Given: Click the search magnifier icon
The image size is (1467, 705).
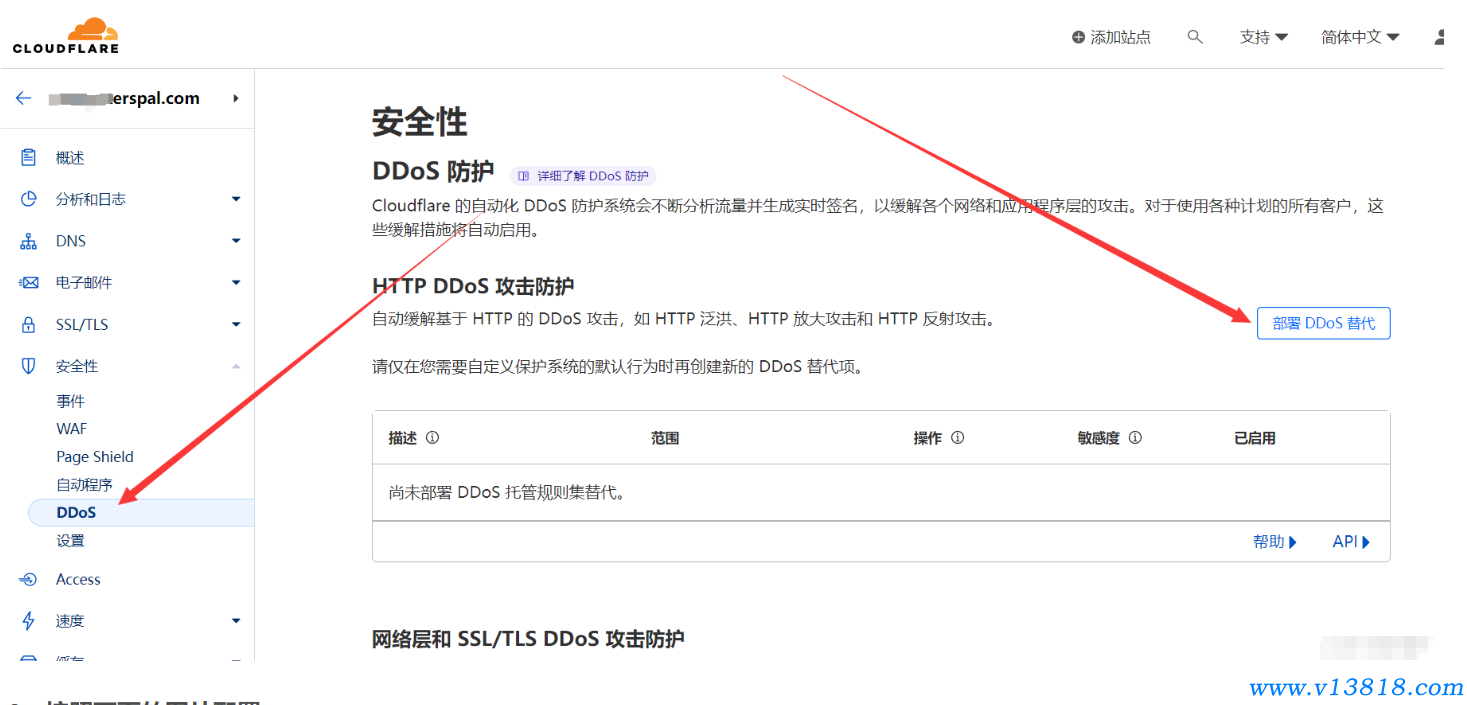Looking at the screenshot, I should [1194, 37].
